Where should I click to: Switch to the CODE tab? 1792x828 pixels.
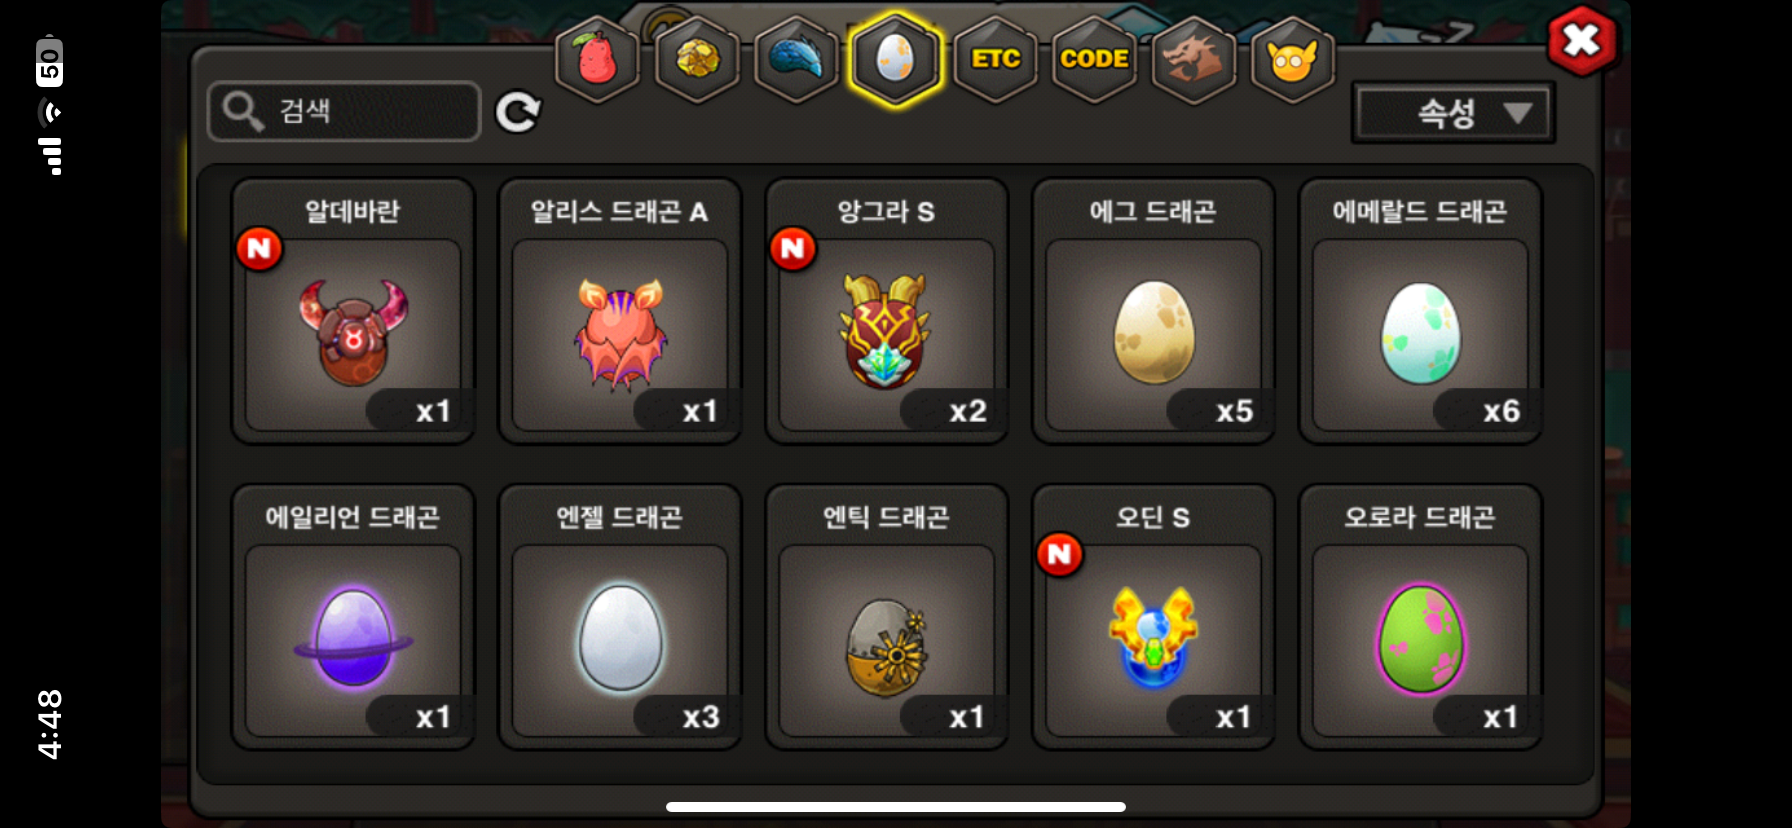click(1094, 60)
